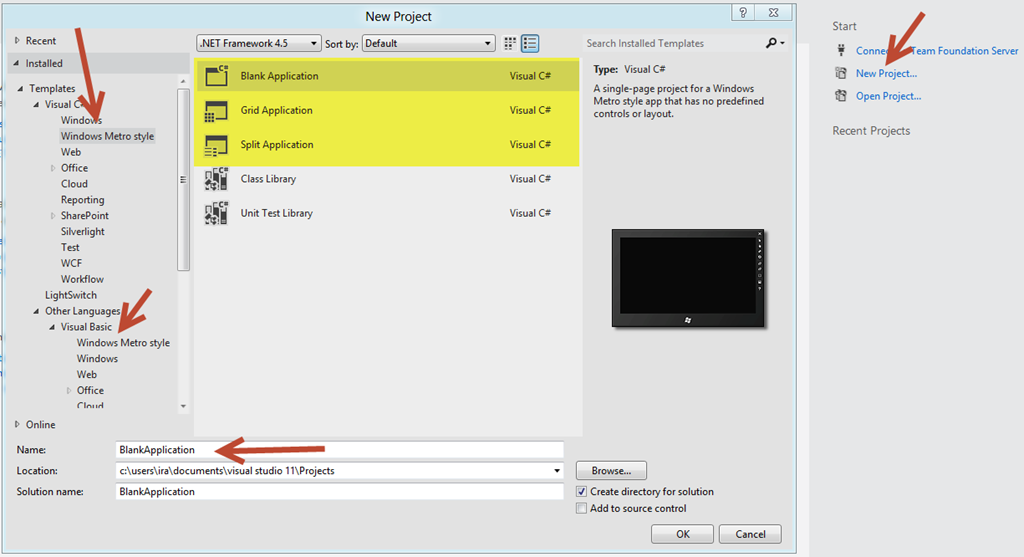Image resolution: width=1024 pixels, height=557 pixels.
Task: Open the .NET Framework version dropdown
Action: tap(259, 43)
